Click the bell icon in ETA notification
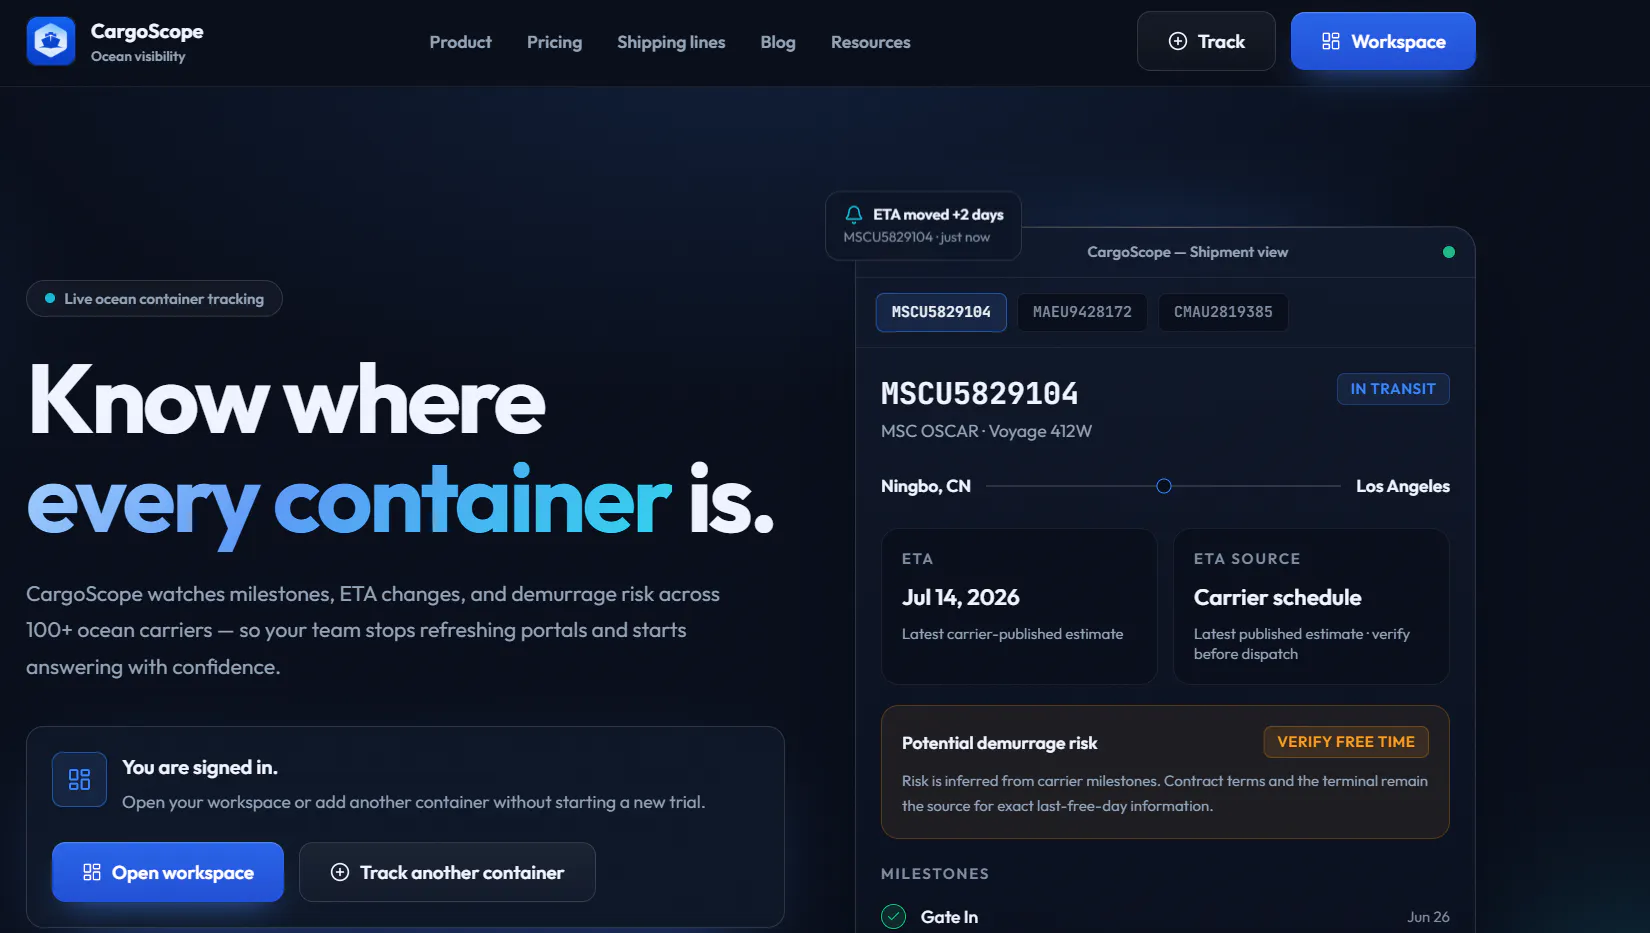Screen dimensions: 1650x933 pos(854,214)
